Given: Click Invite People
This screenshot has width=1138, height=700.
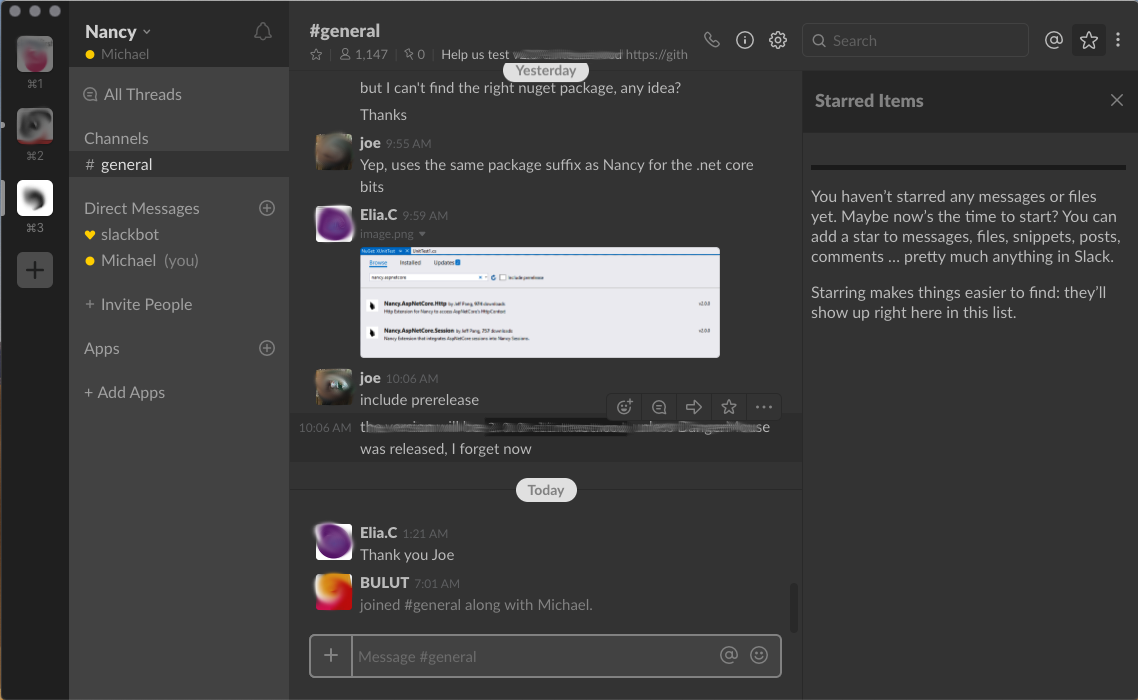Looking at the screenshot, I should click(x=139, y=304).
